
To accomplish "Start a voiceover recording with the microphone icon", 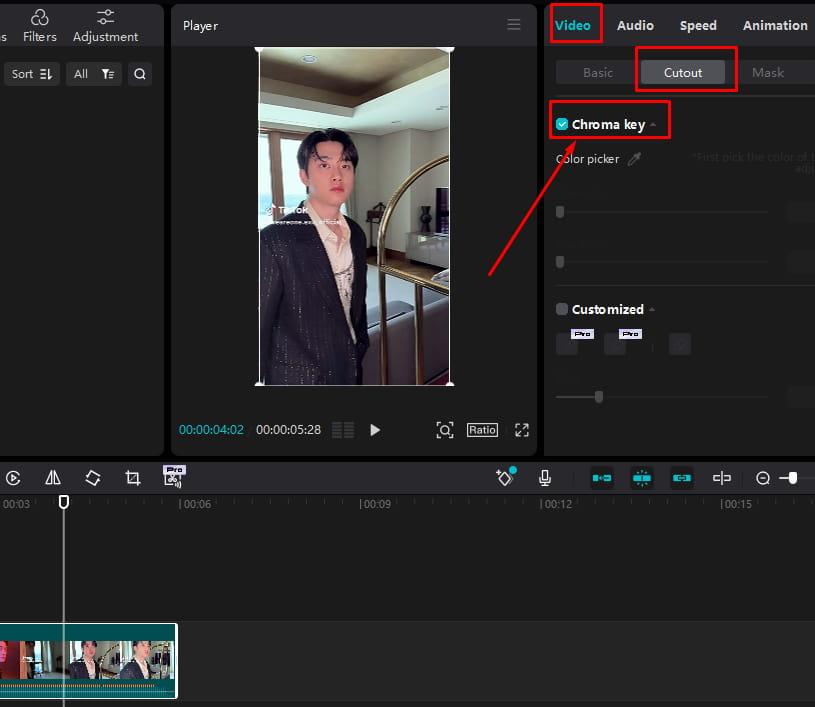I will click(544, 478).
